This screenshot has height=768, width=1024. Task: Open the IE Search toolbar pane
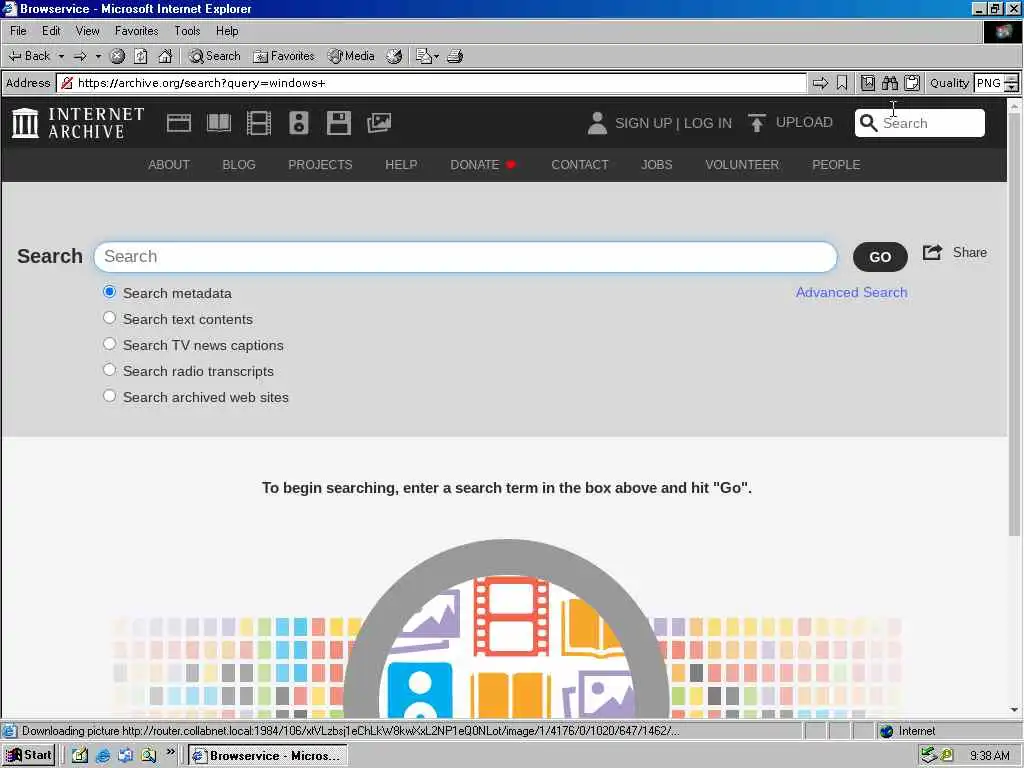point(215,56)
